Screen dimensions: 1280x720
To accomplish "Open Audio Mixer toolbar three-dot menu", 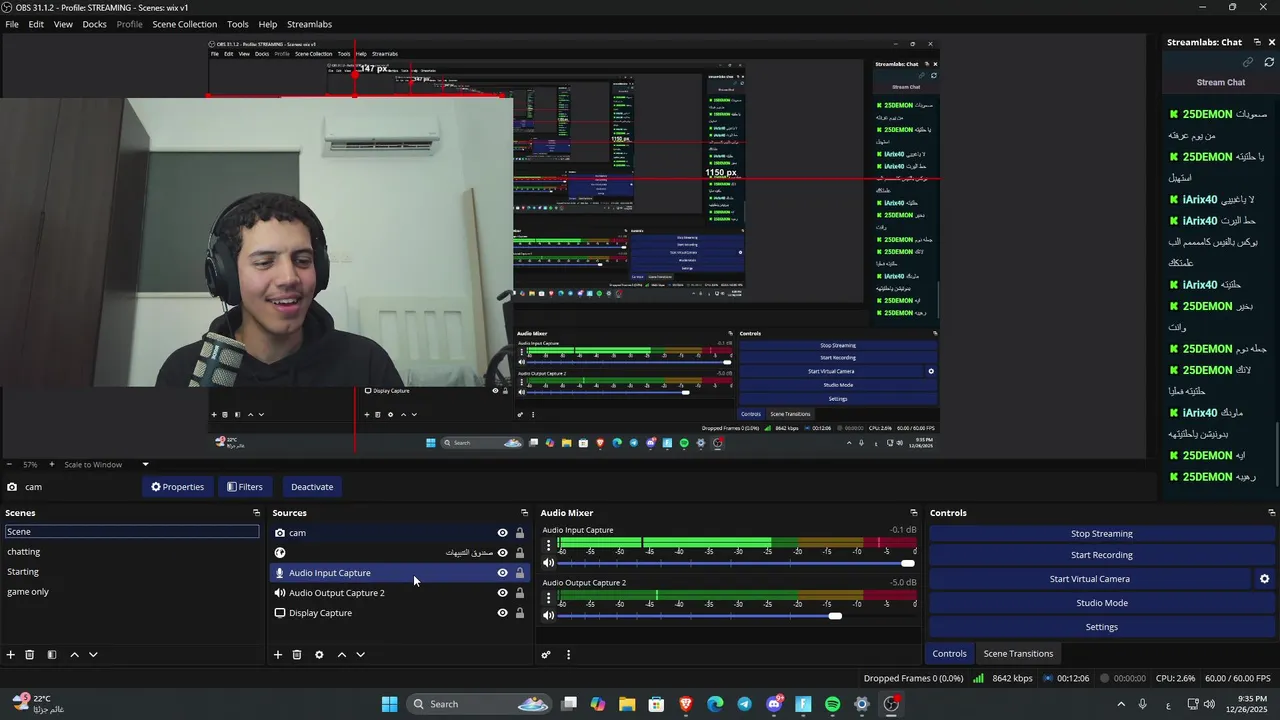I will (568, 655).
